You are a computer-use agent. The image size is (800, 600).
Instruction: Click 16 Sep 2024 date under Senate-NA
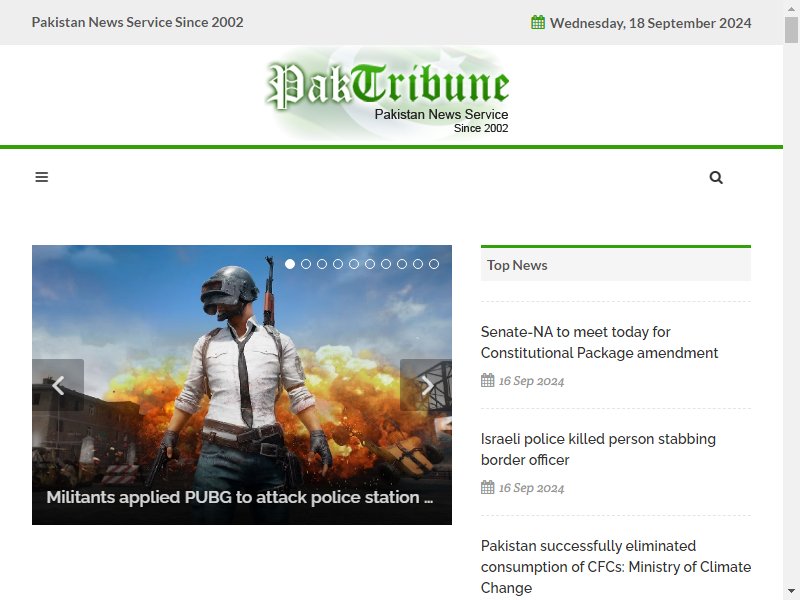(531, 381)
